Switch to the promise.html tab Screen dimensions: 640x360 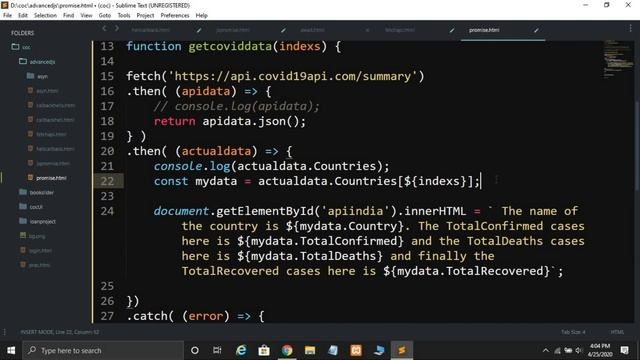(x=484, y=30)
